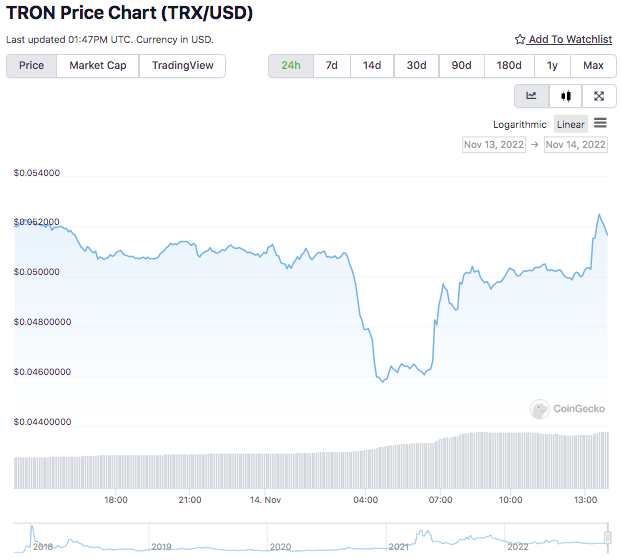Click the $0.04800000 axis label
This screenshot has height=559, width=622.
coord(42,322)
